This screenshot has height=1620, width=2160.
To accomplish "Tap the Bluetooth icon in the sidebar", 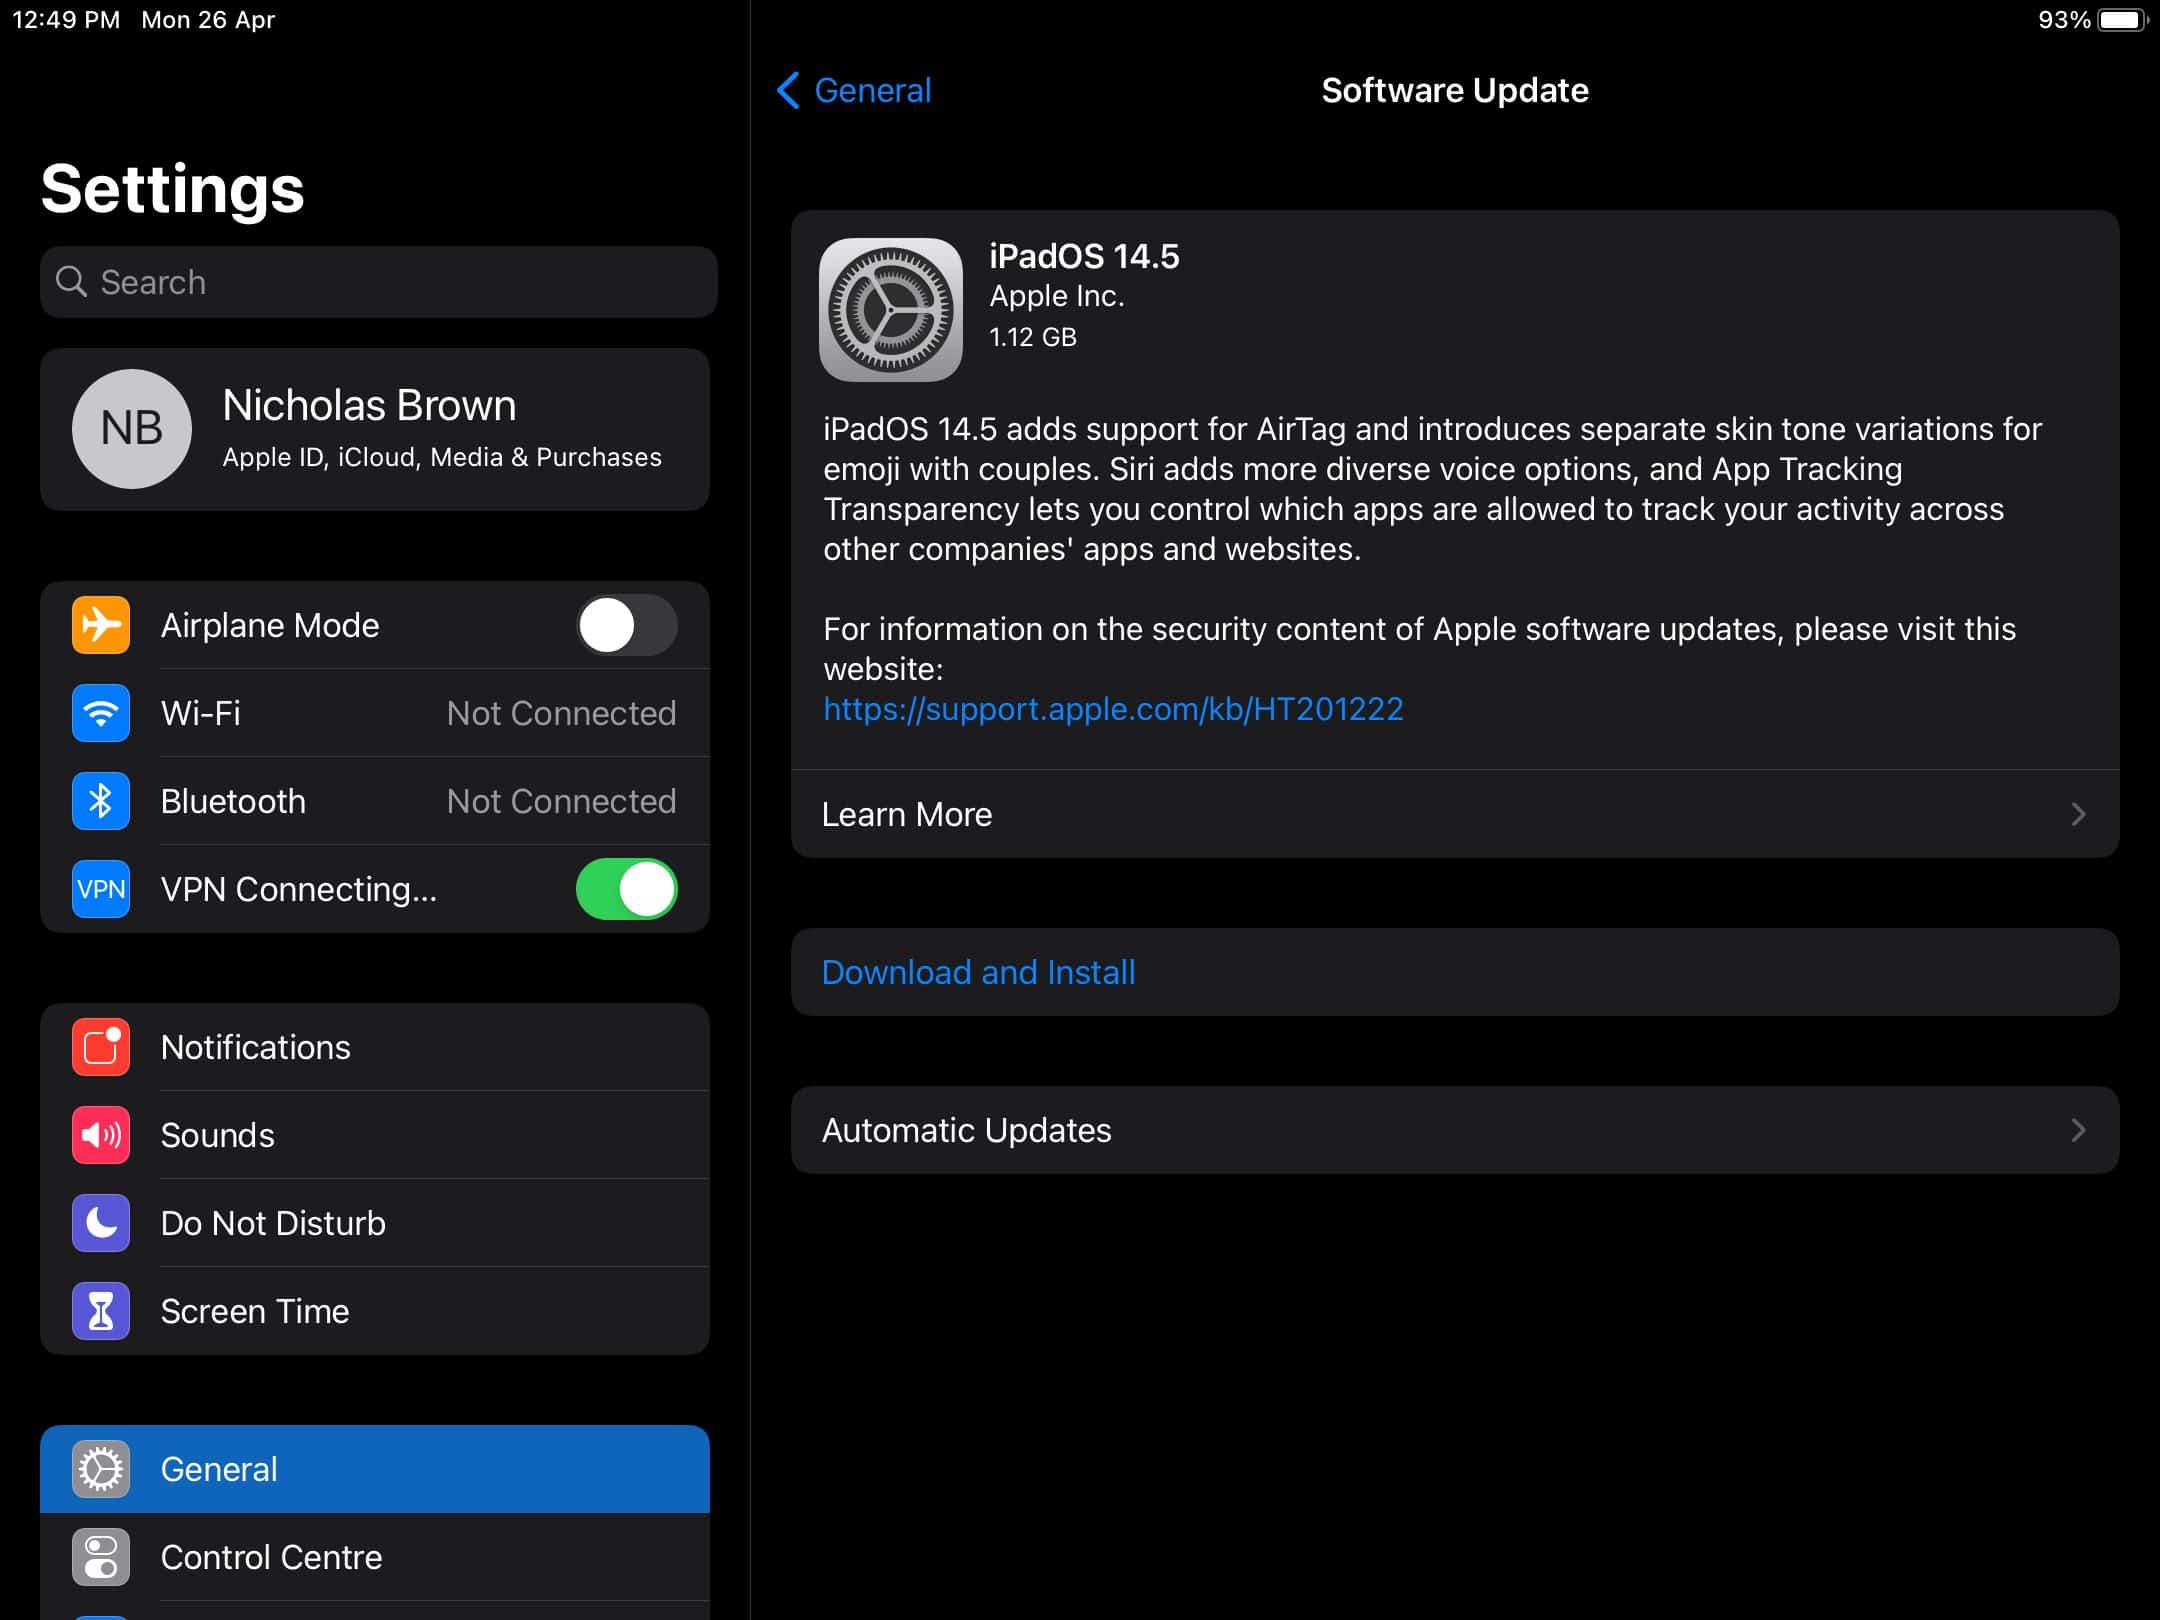I will [x=101, y=801].
